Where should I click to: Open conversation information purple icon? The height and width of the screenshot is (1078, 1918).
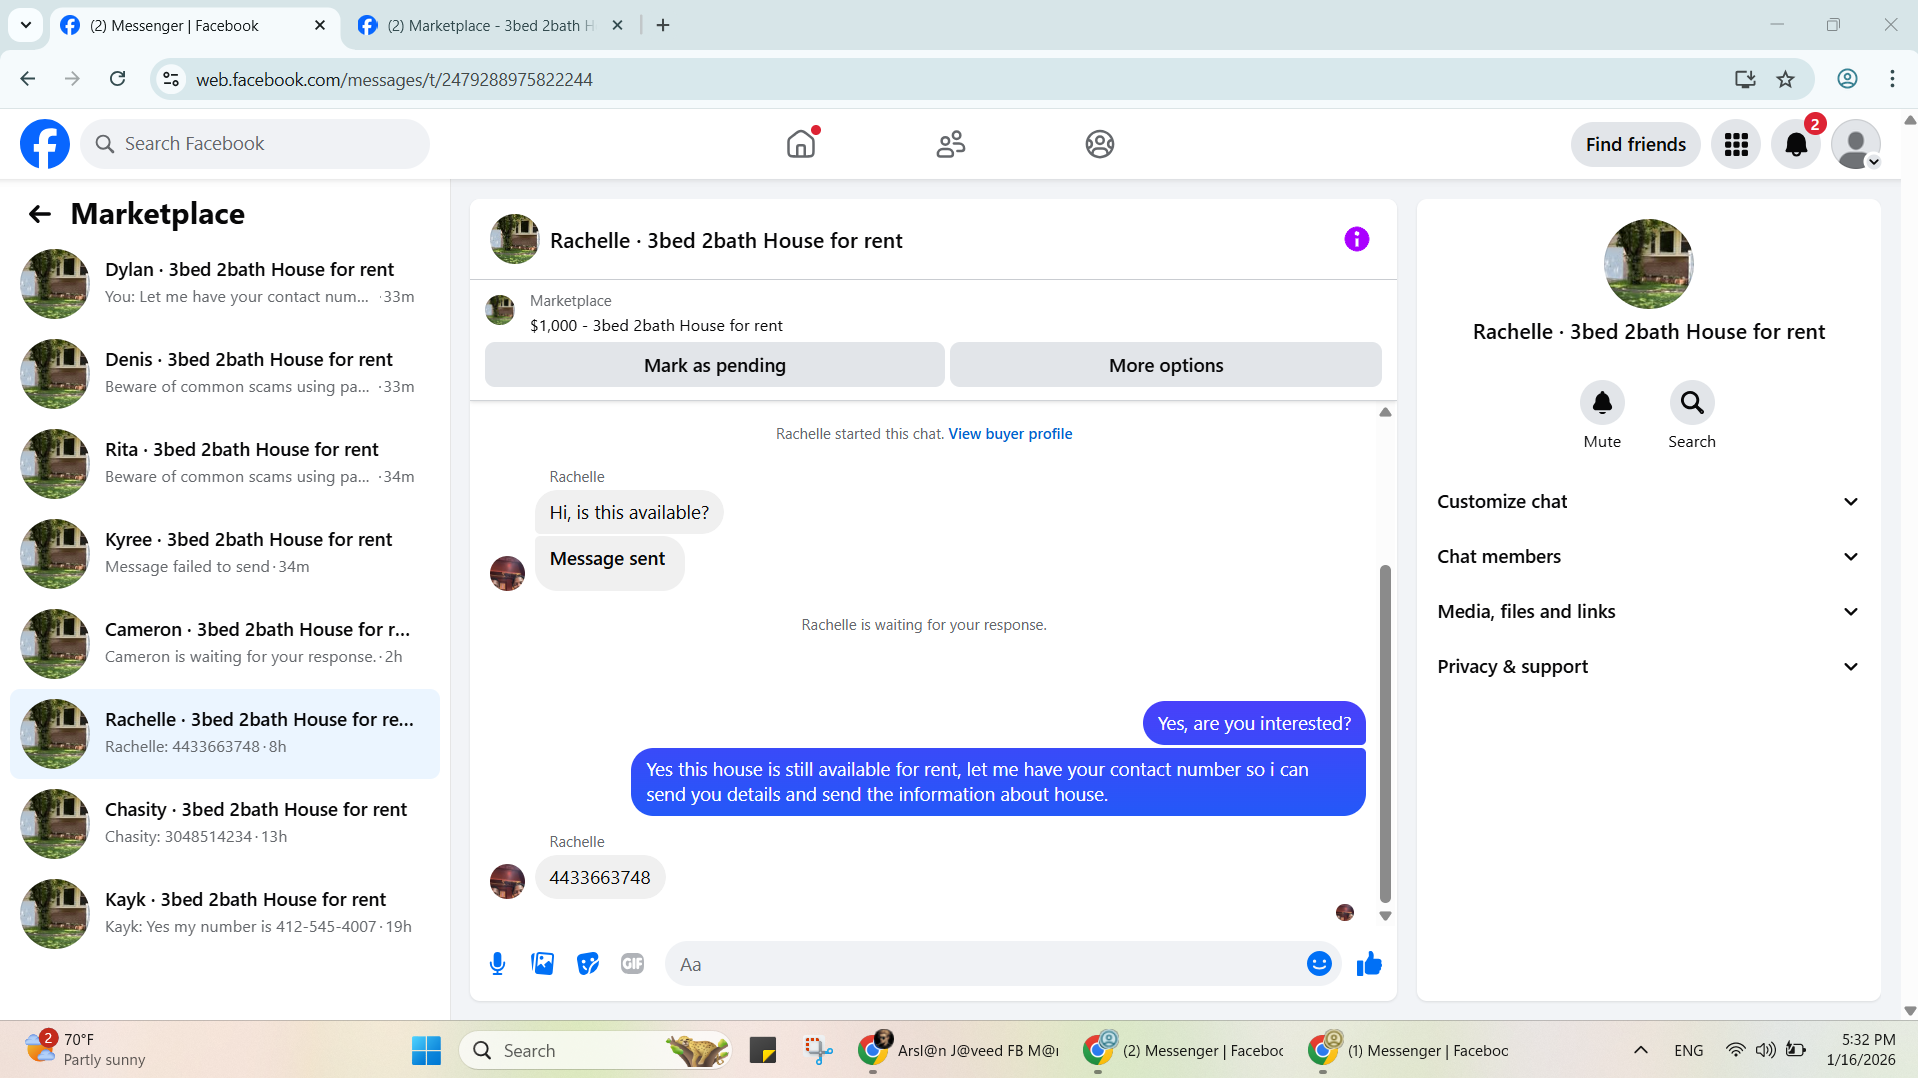1356,239
